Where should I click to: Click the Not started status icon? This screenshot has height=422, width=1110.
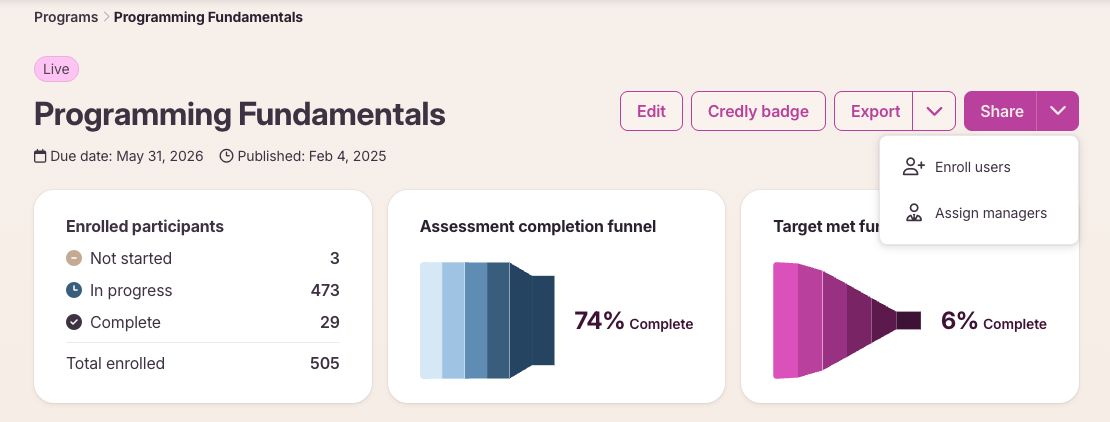pos(74,258)
